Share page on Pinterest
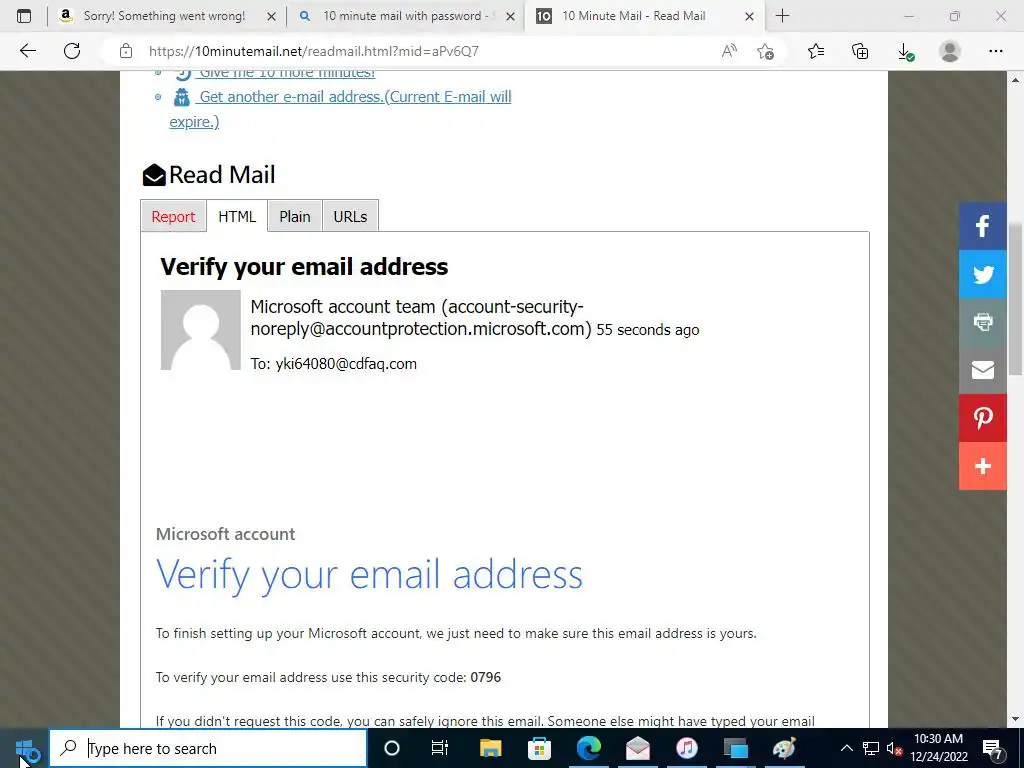 [x=982, y=418]
